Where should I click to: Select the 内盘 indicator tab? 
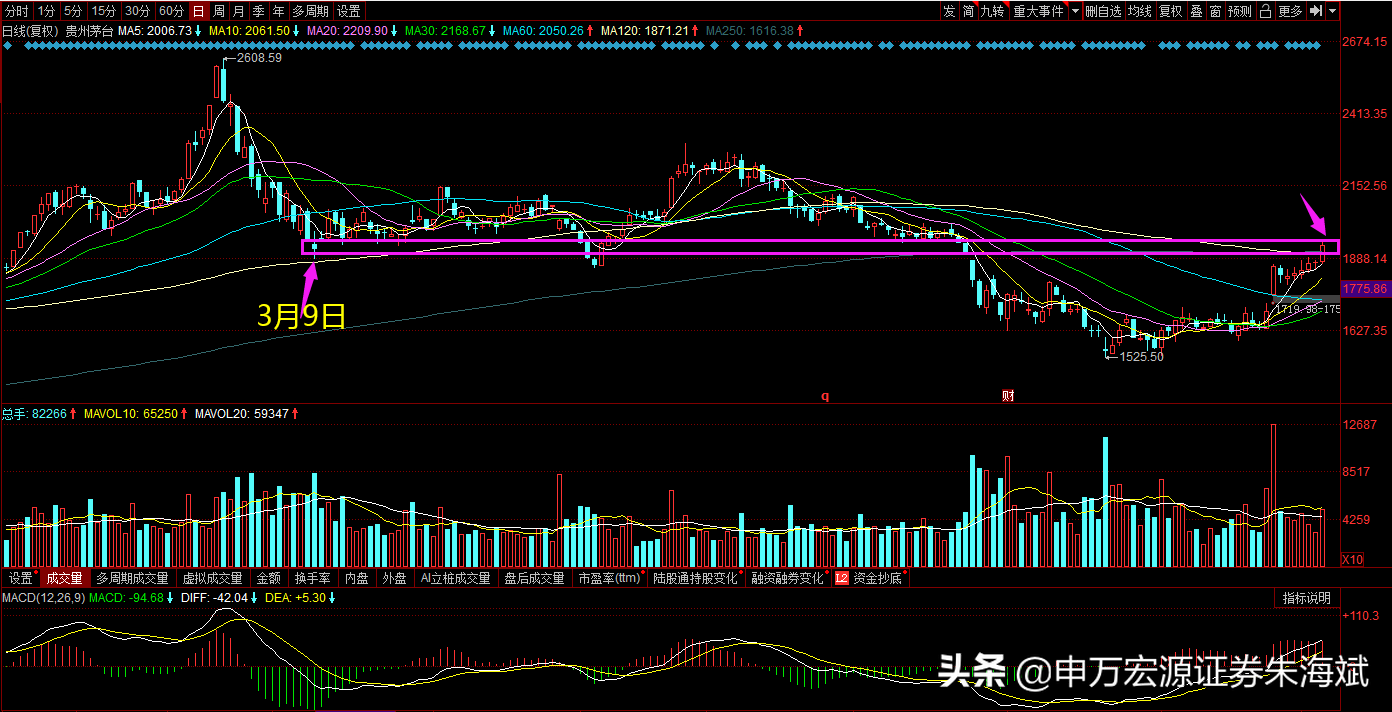(x=357, y=578)
